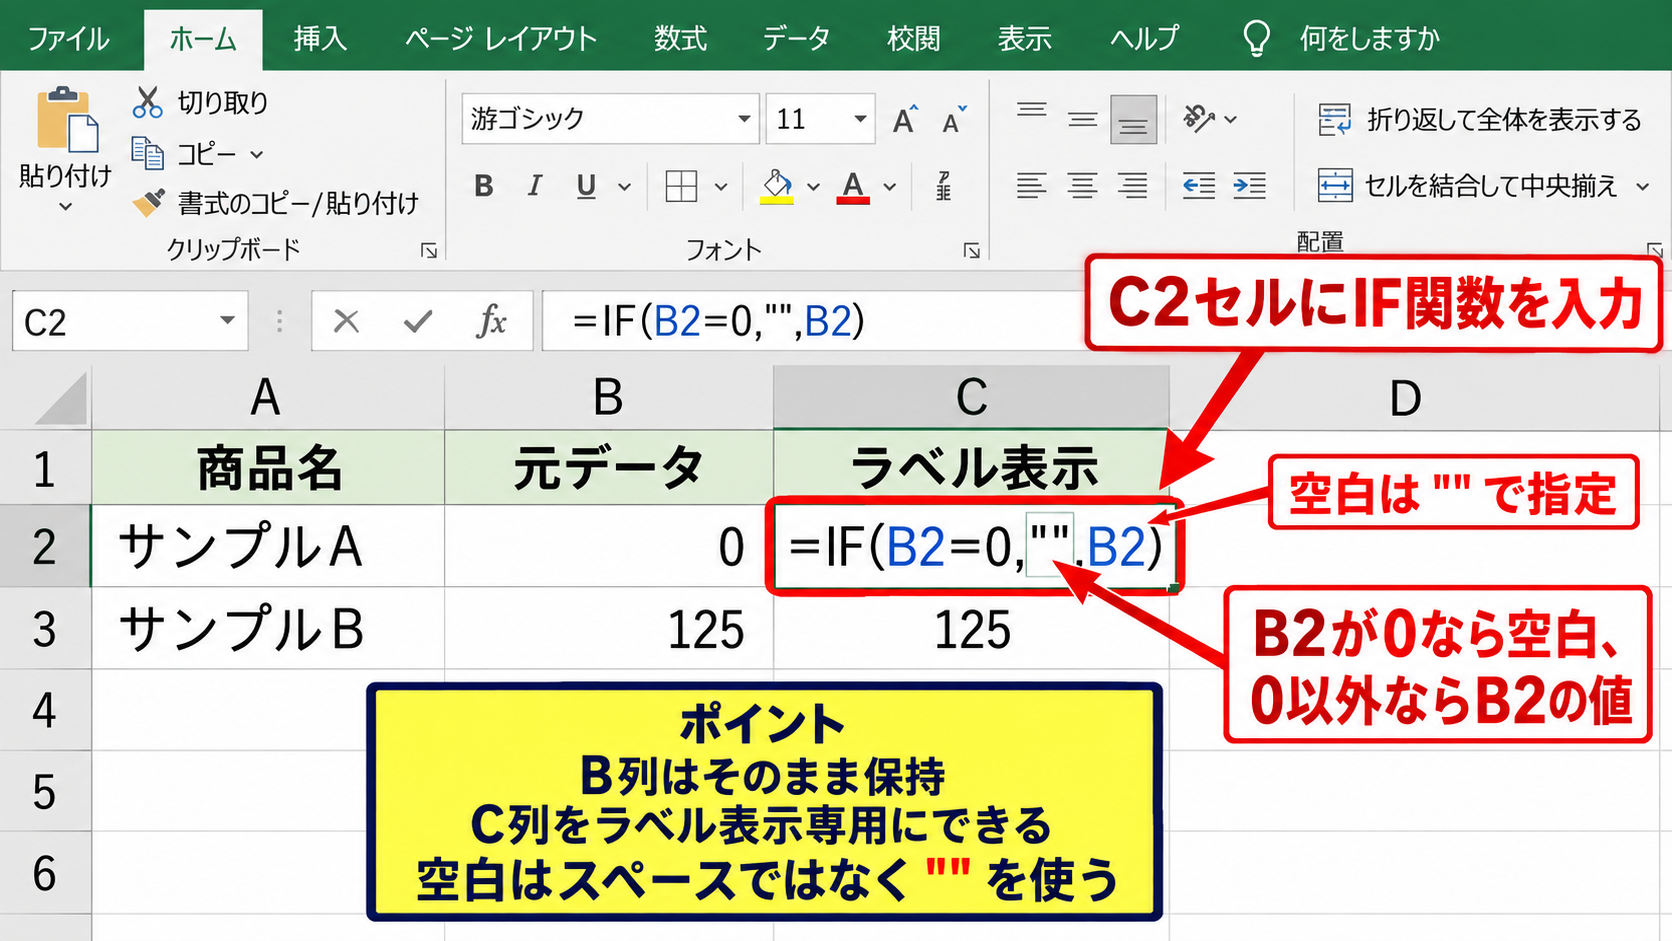
Task: Increase font size with large A icon
Action: pyautogui.click(x=905, y=119)
